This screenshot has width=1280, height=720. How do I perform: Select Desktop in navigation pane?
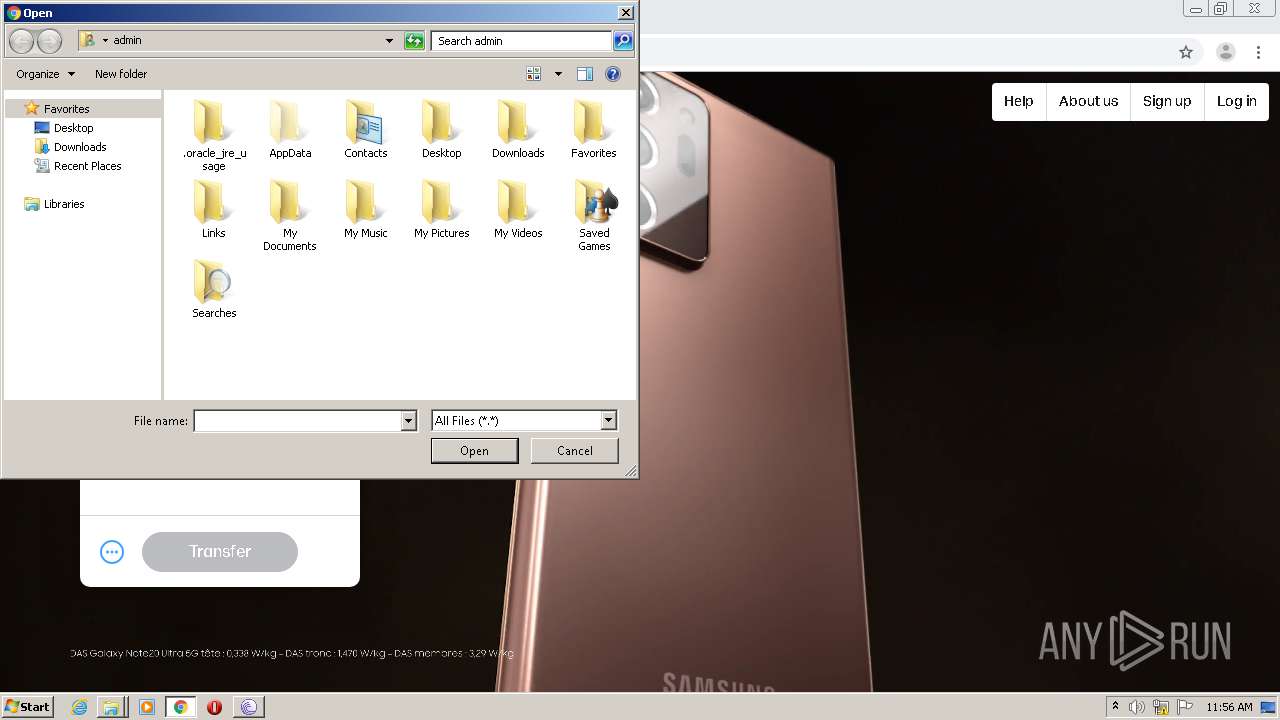coord(73,128)
